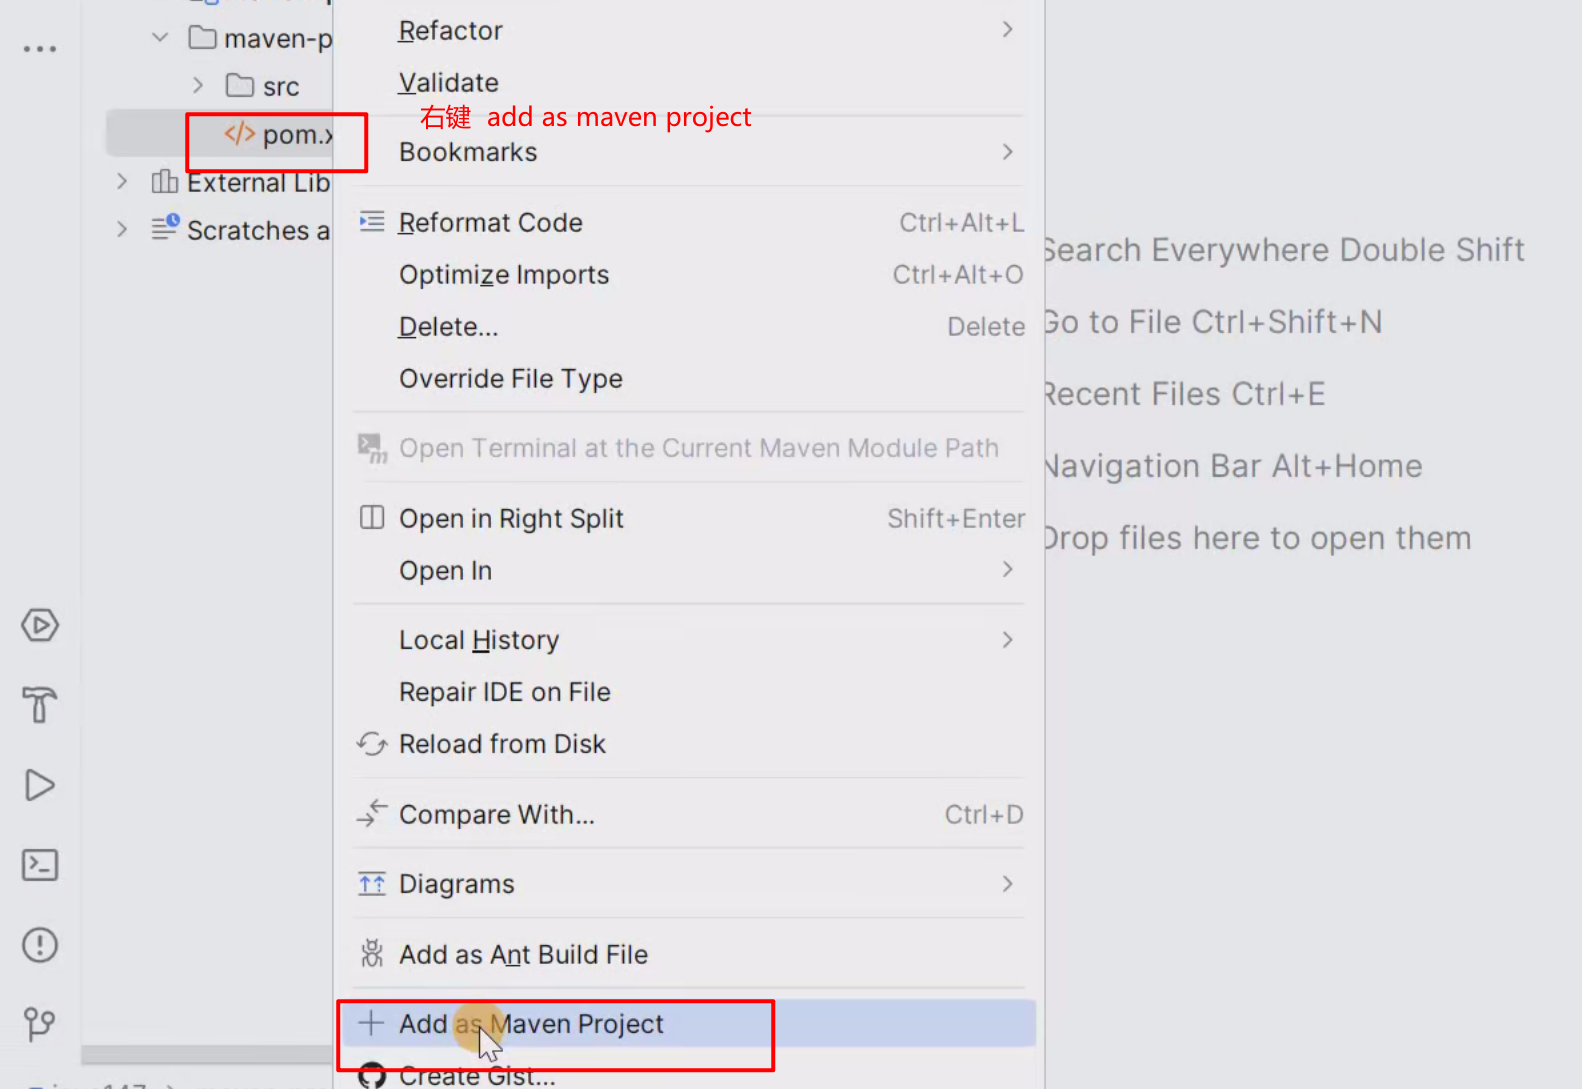Viewport: 1582px width, 1089px height.
Task: Expand the External Libraries node
Action: (x=122, y=182)
